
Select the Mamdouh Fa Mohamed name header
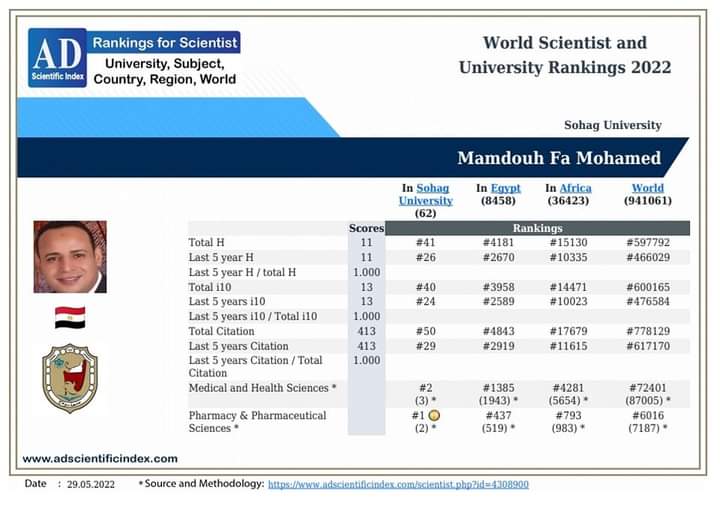tap(558, 158)
